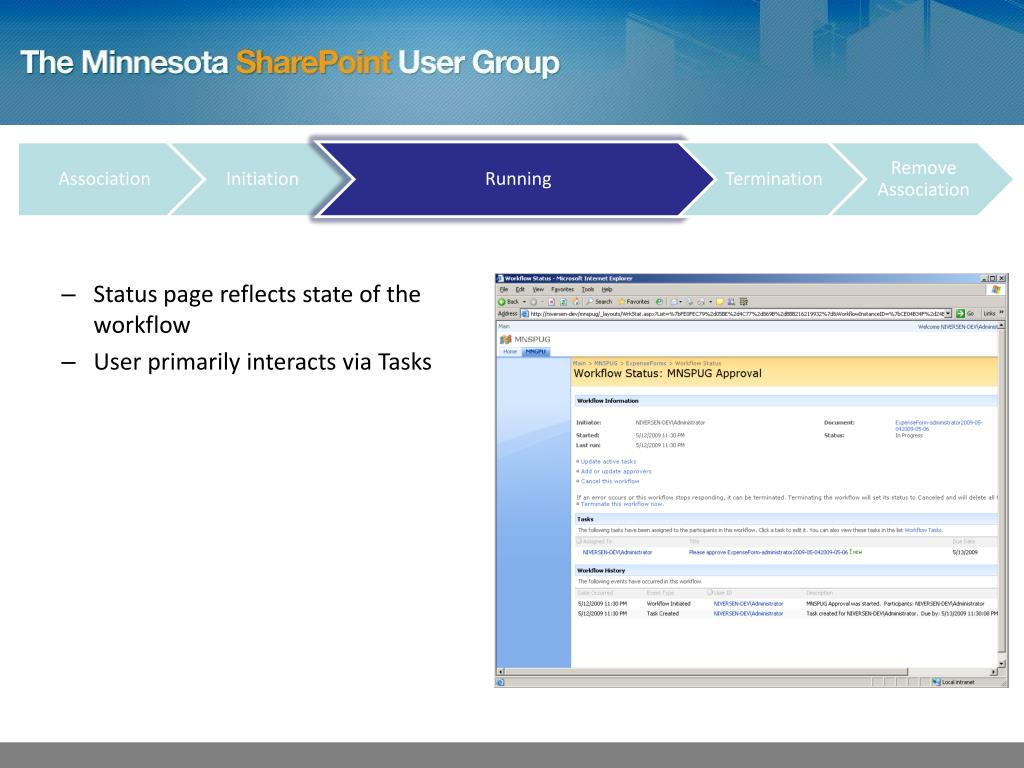
Task: Click NIVERSEN-DEV\Administrator in Tasks Assigned To
Action: [617, 552]
